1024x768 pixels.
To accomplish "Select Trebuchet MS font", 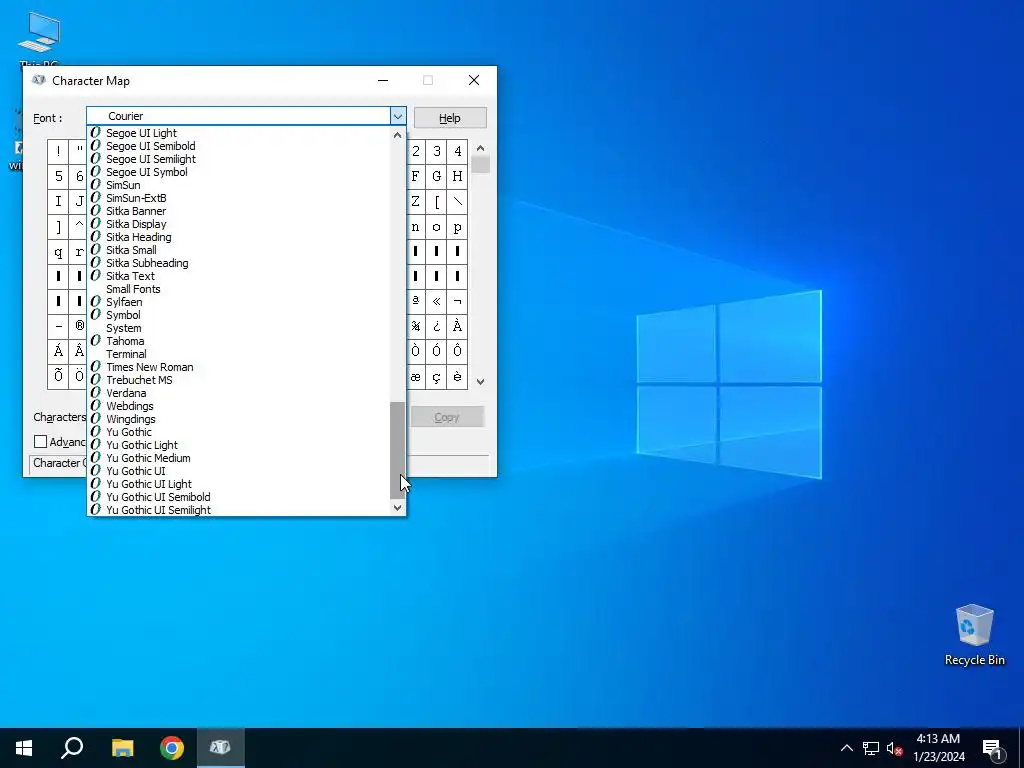I will coord(238,380).
